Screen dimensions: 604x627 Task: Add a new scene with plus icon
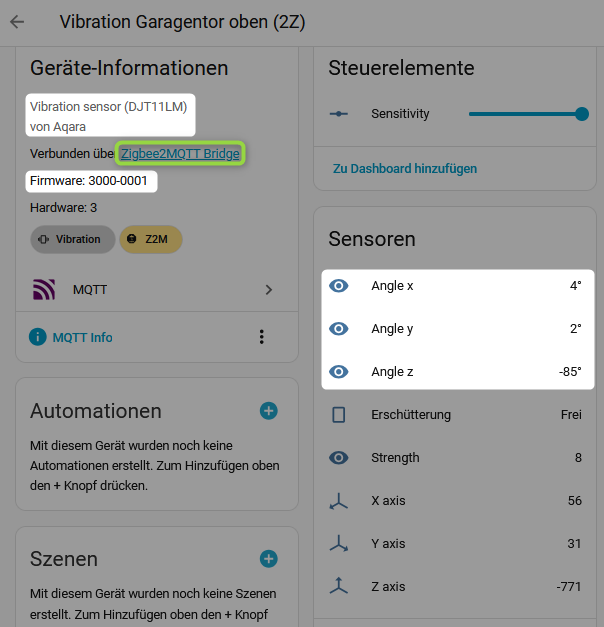pyautogui.click(x=268, y=559)
